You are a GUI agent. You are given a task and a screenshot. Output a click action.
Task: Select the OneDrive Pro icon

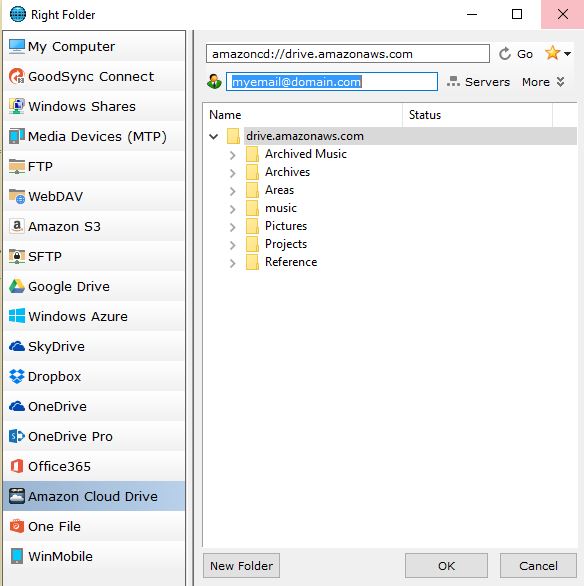pyautogui.click(x=17, y=436)
